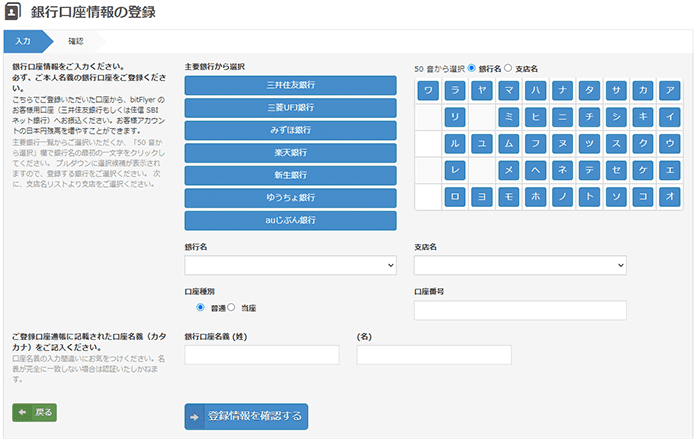
Task: Click the ク kana button
Action: (643, 144)
